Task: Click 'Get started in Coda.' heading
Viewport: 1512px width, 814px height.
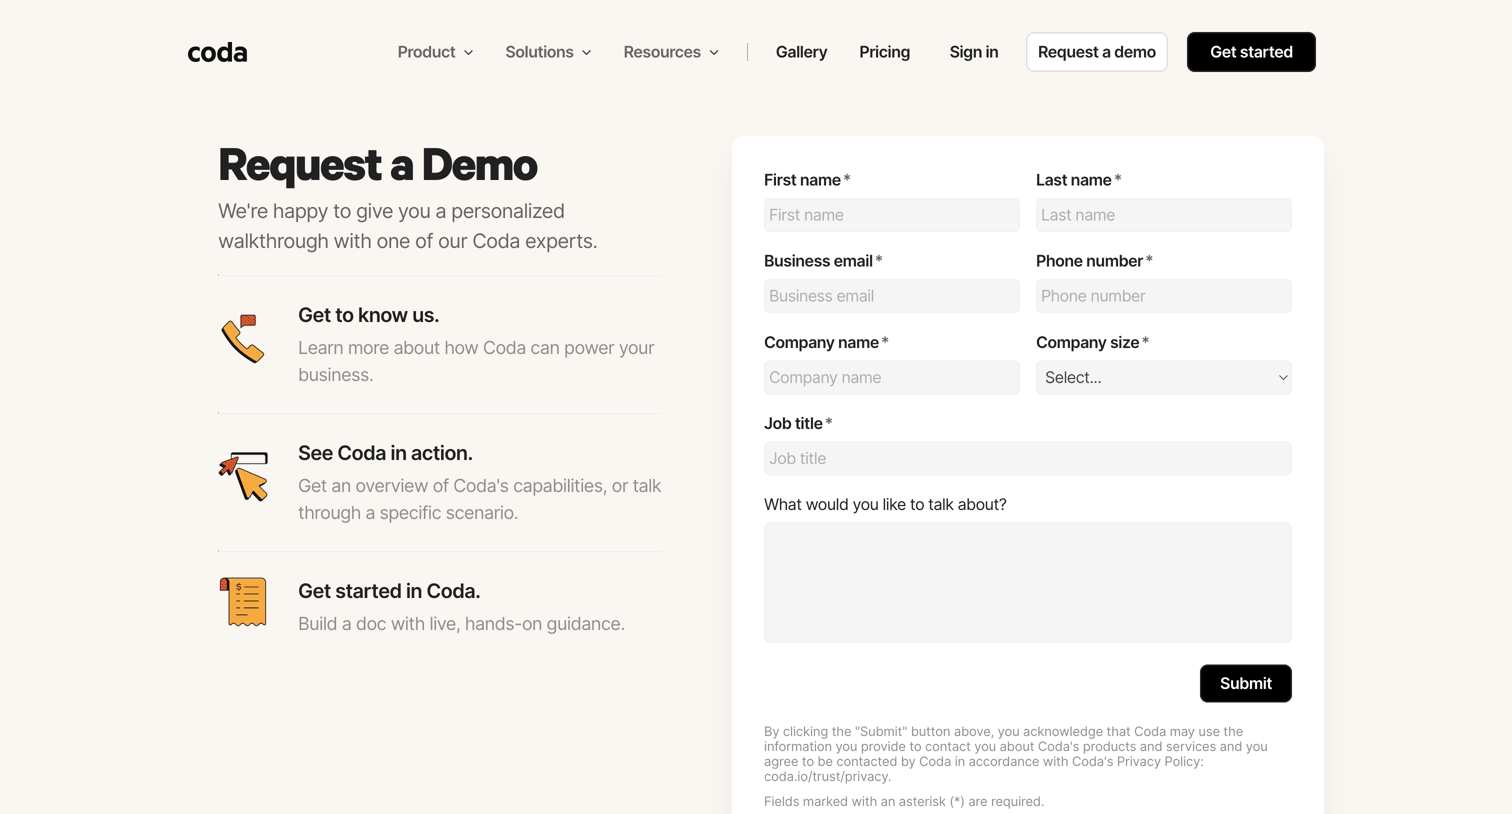Action: pyautogui.click(x=389, y=591)
